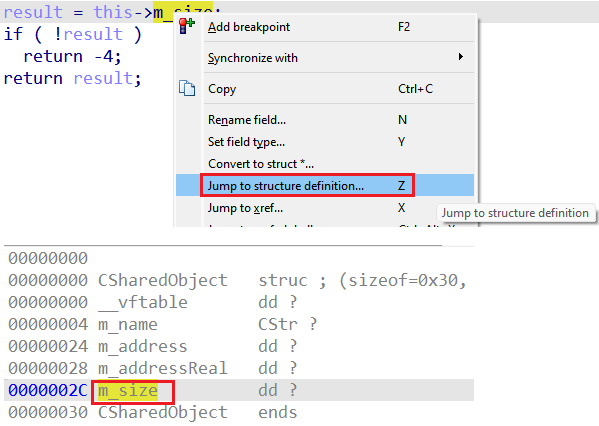Viewport: 599px width, 426px height.
Task: Click the Copy pages icon
Action: pyautogui.click(x=187, y=88)
